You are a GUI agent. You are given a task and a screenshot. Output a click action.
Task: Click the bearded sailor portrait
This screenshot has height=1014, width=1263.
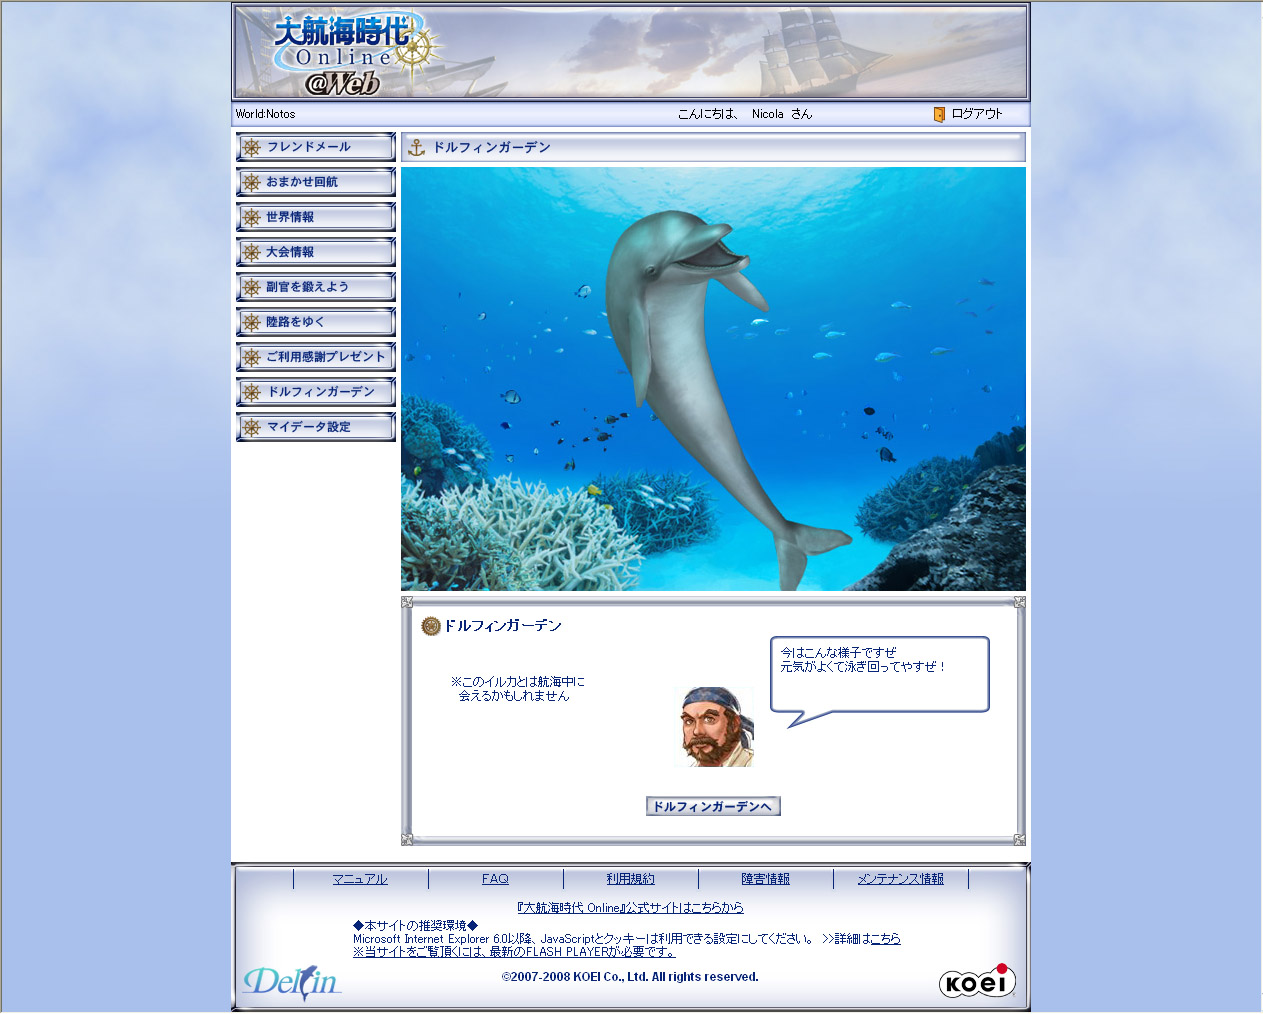tap(717, 727)
